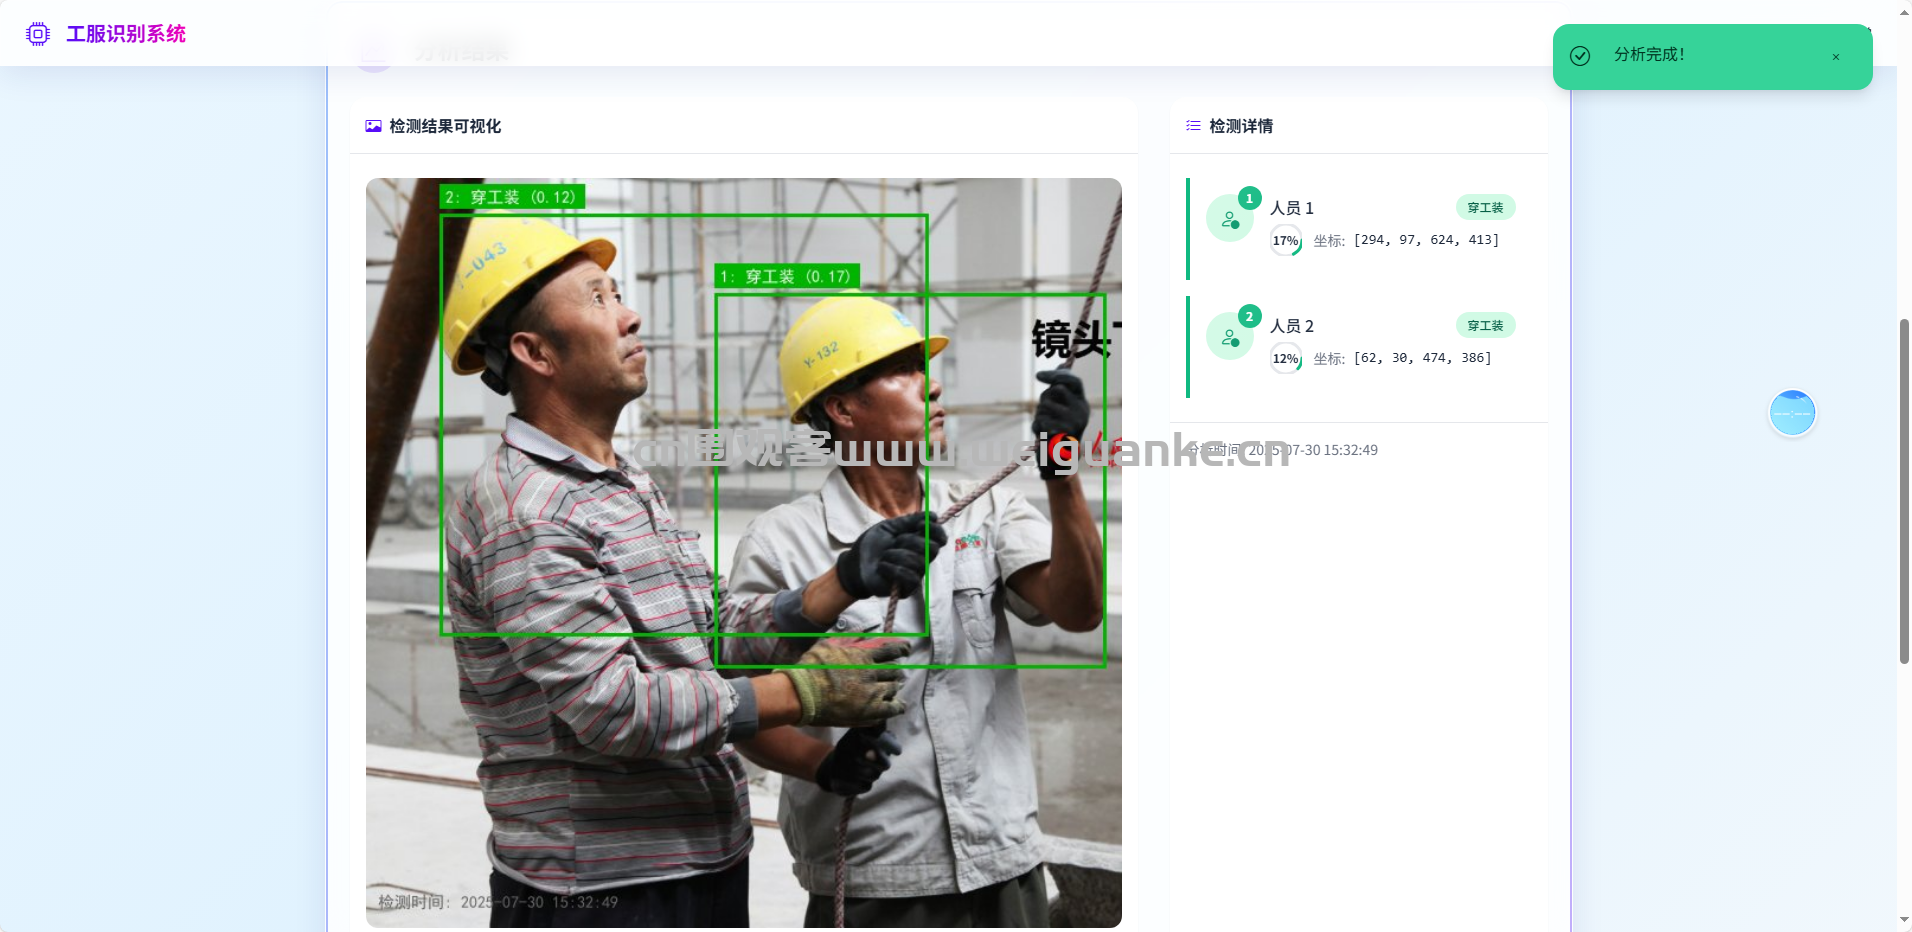Image resolution: width=1912 pixels, height=932 pixels.
Task: Click the 1: 穿工装 (0.17) box label
Action: [787, 276]
